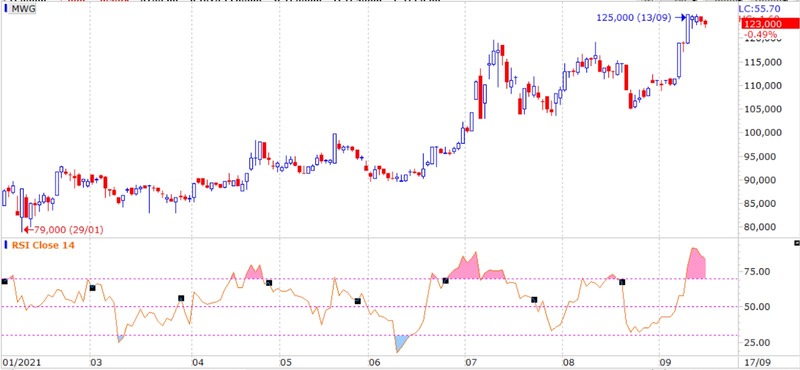Click the 03 month label on time axis
Image resolution: width=800 pixels, height=370 pixels.
(96, 362)
